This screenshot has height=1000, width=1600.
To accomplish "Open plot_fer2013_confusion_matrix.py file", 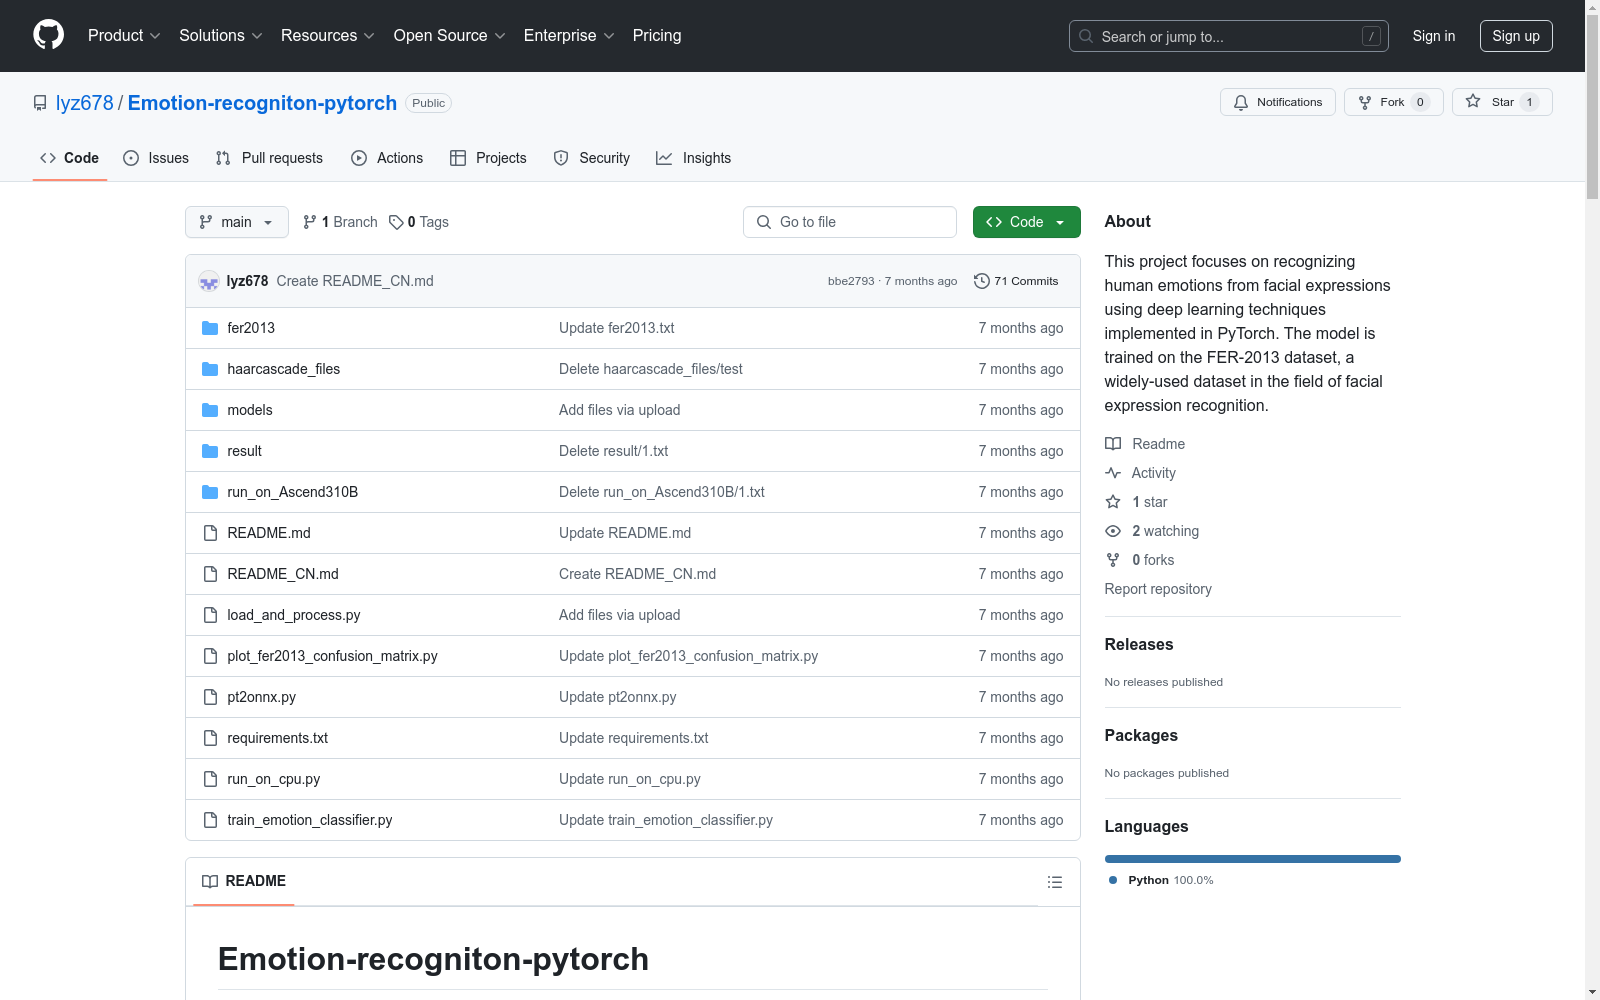I will [x=332, y=656].
